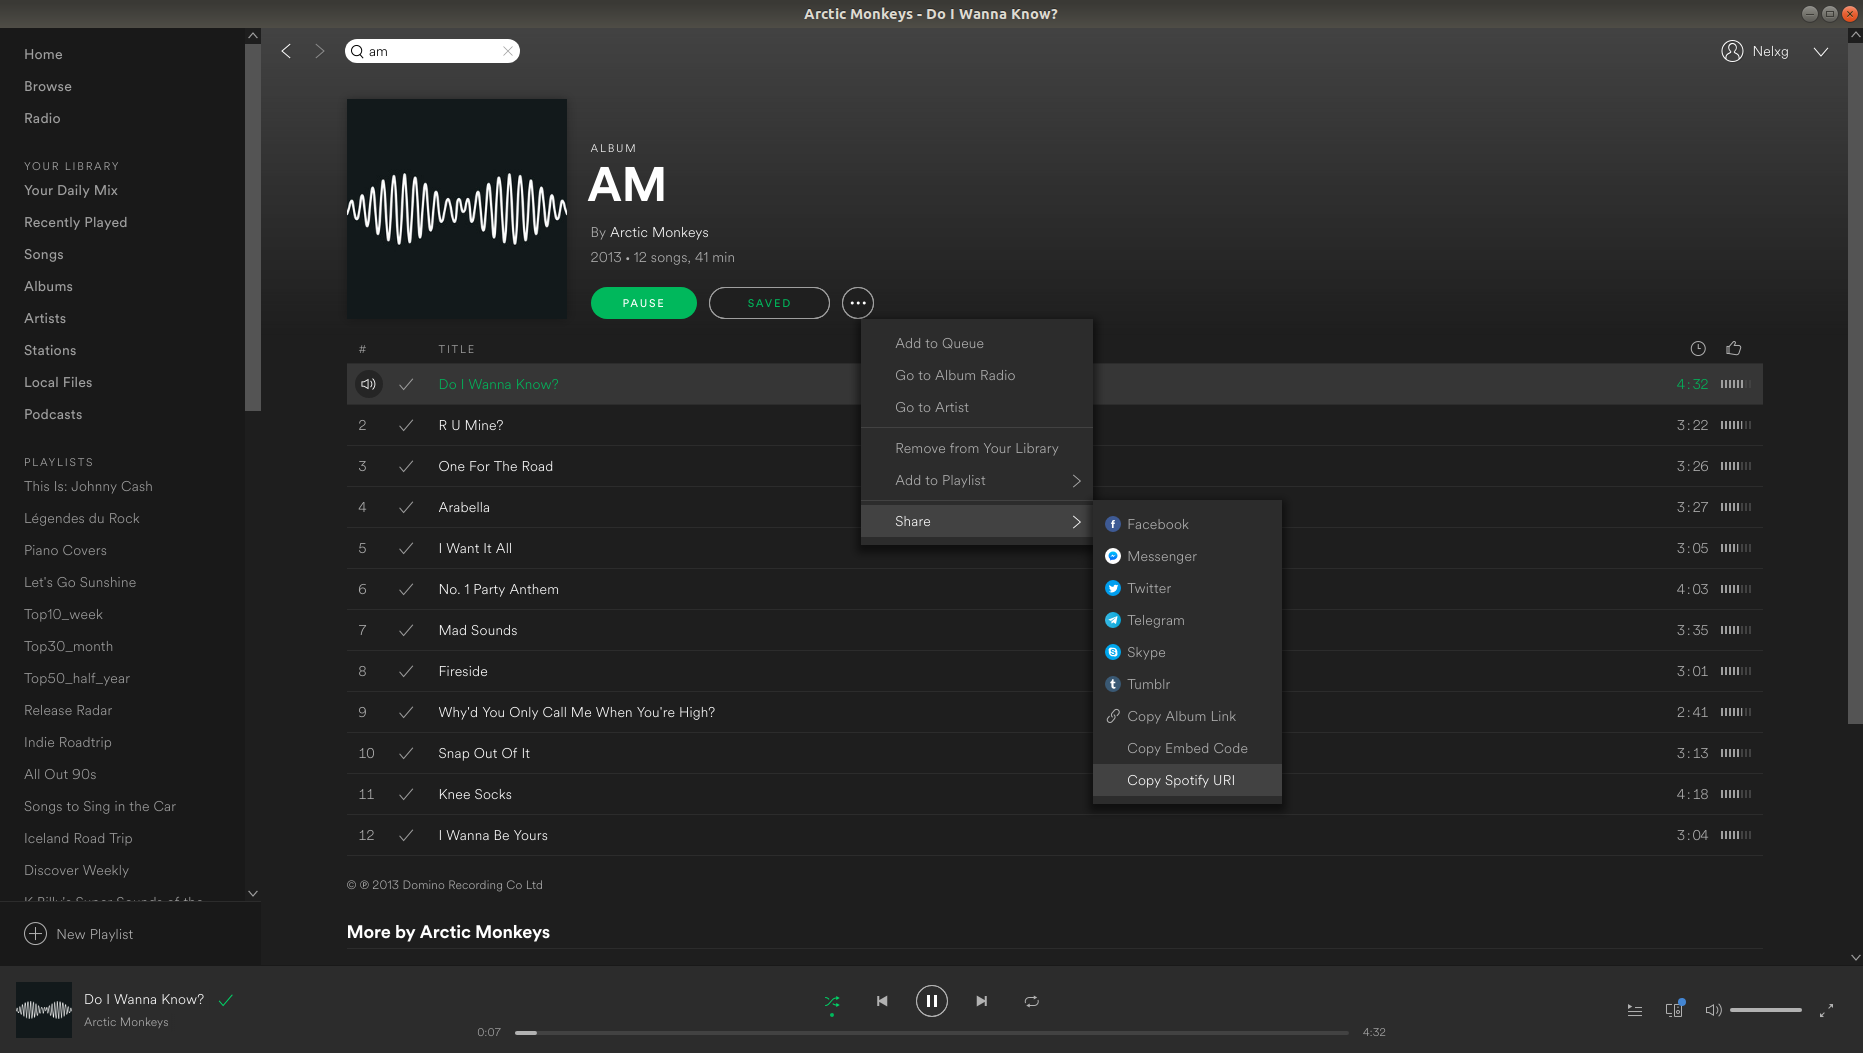Screen dimensions: 1863x1053
Task: Share the album via Telegram
Action: (x=1155, y=620)
